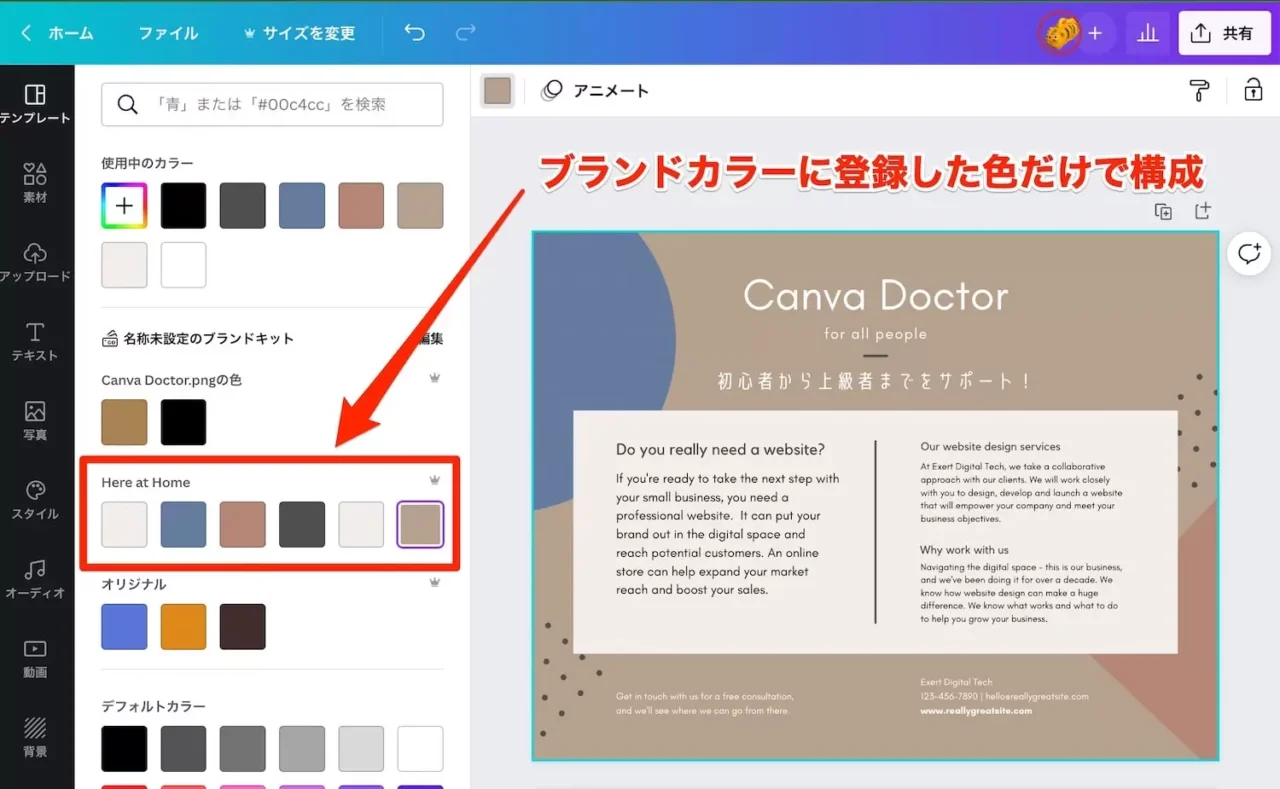1280x789 pixels.
Task: Click the back chevron beside ホーム
Action: [x=27, y=33]
